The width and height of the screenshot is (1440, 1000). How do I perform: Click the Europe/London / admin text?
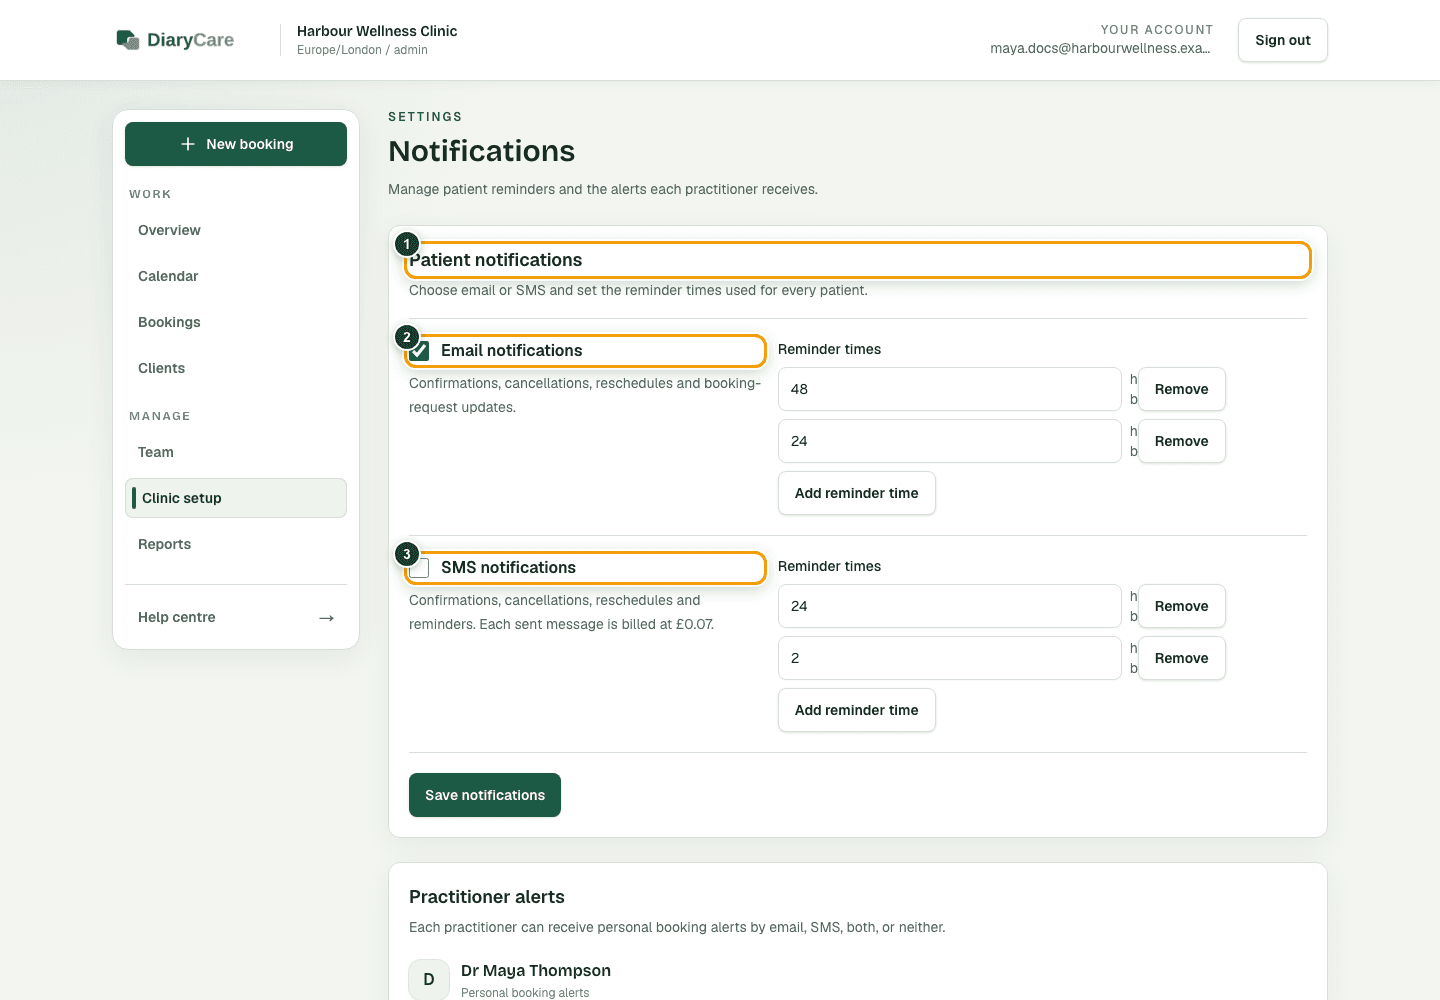pyautogui.click(x=362, y=50)
